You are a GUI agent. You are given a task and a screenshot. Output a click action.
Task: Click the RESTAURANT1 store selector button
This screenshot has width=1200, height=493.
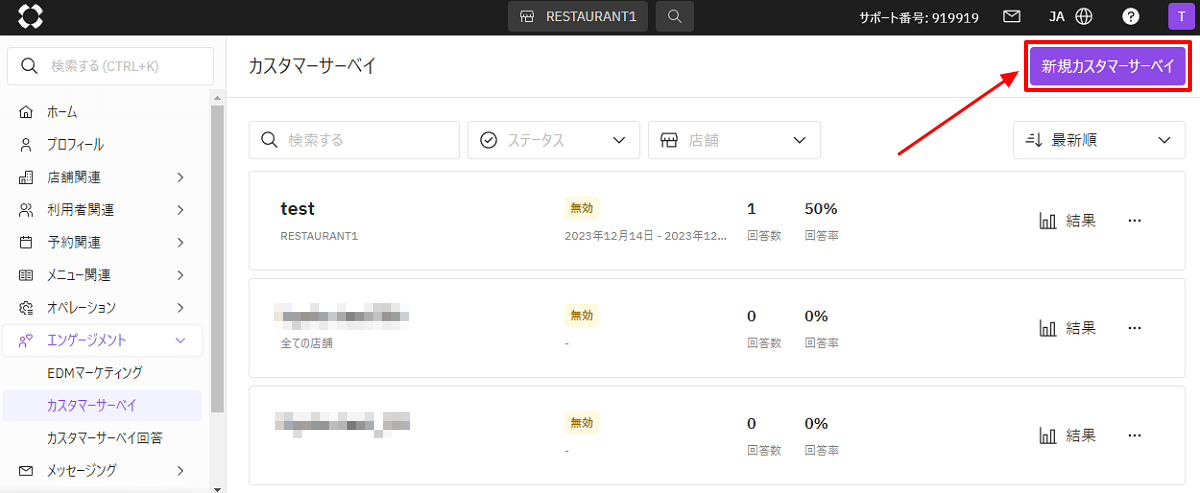pos(578,17)
